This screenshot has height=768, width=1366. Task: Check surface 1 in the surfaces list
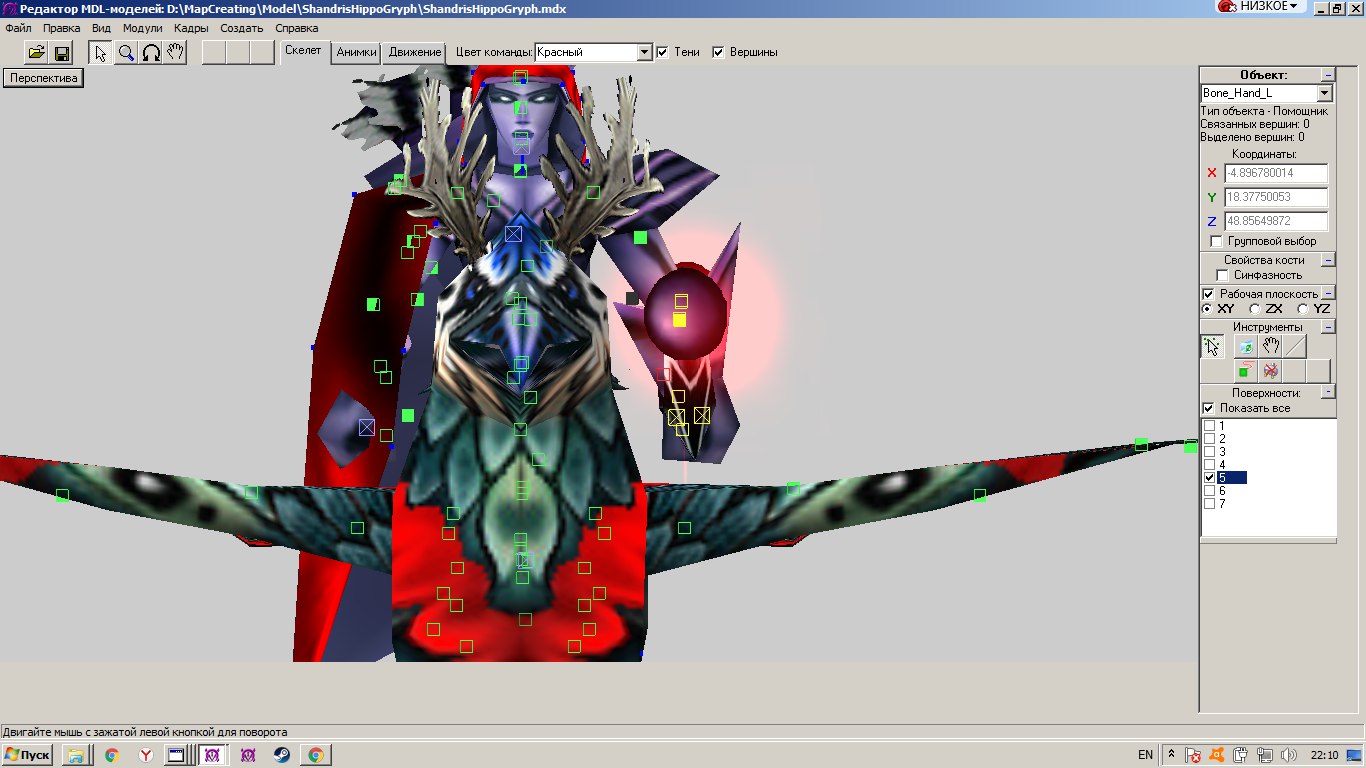click(x=1209, y=426)
